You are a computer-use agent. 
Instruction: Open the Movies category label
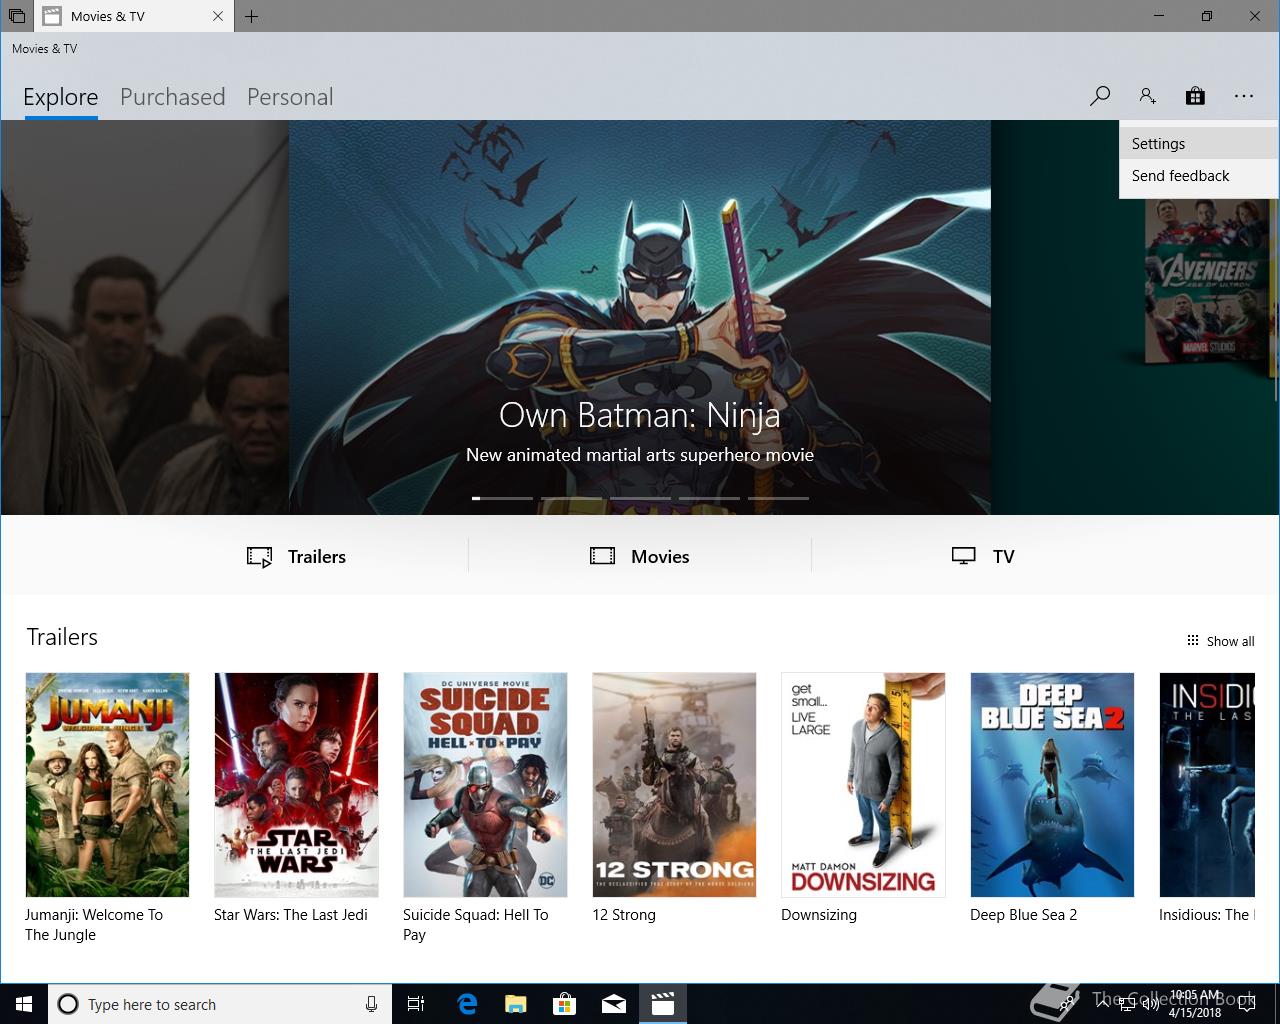tap(660, 557)
